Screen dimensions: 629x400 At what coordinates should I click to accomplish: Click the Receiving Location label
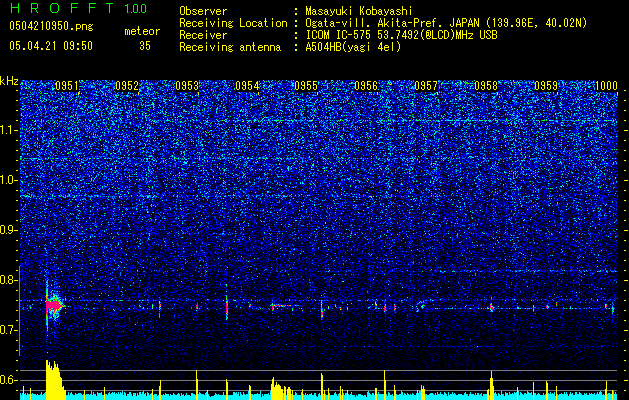tap(233, 23)
